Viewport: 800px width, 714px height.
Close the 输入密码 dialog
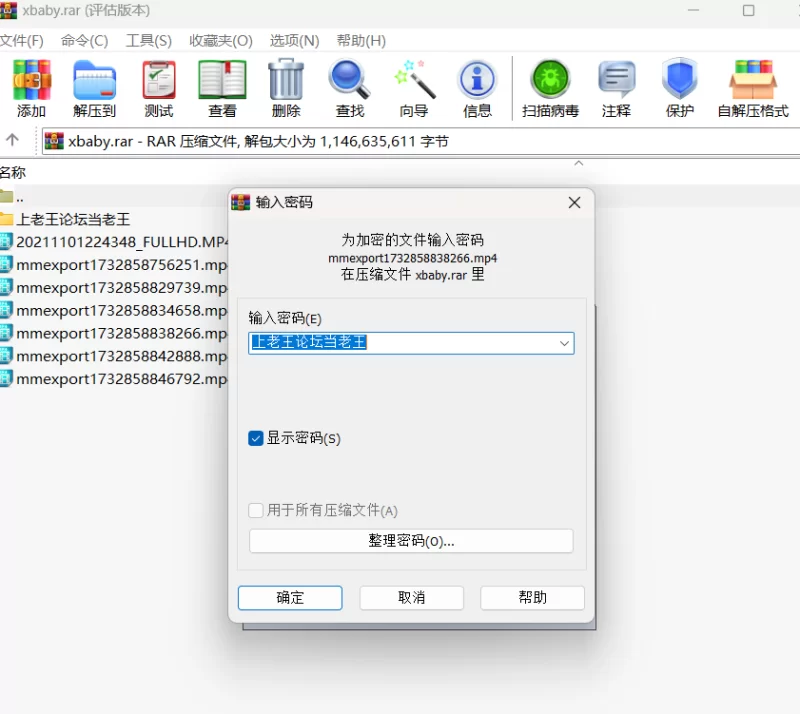coord(574,203)
